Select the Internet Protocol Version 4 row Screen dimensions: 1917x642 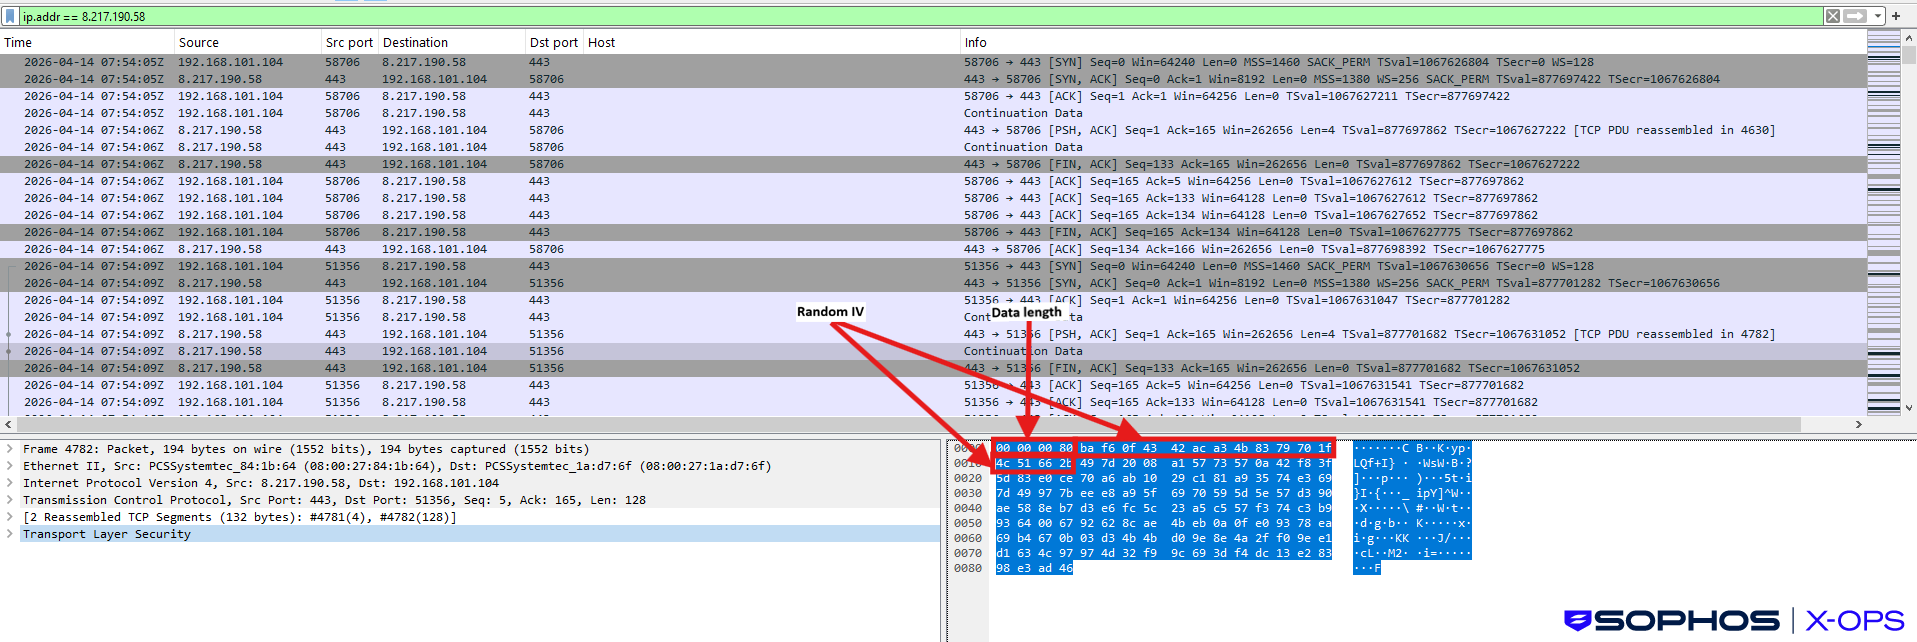click(480, 483)
